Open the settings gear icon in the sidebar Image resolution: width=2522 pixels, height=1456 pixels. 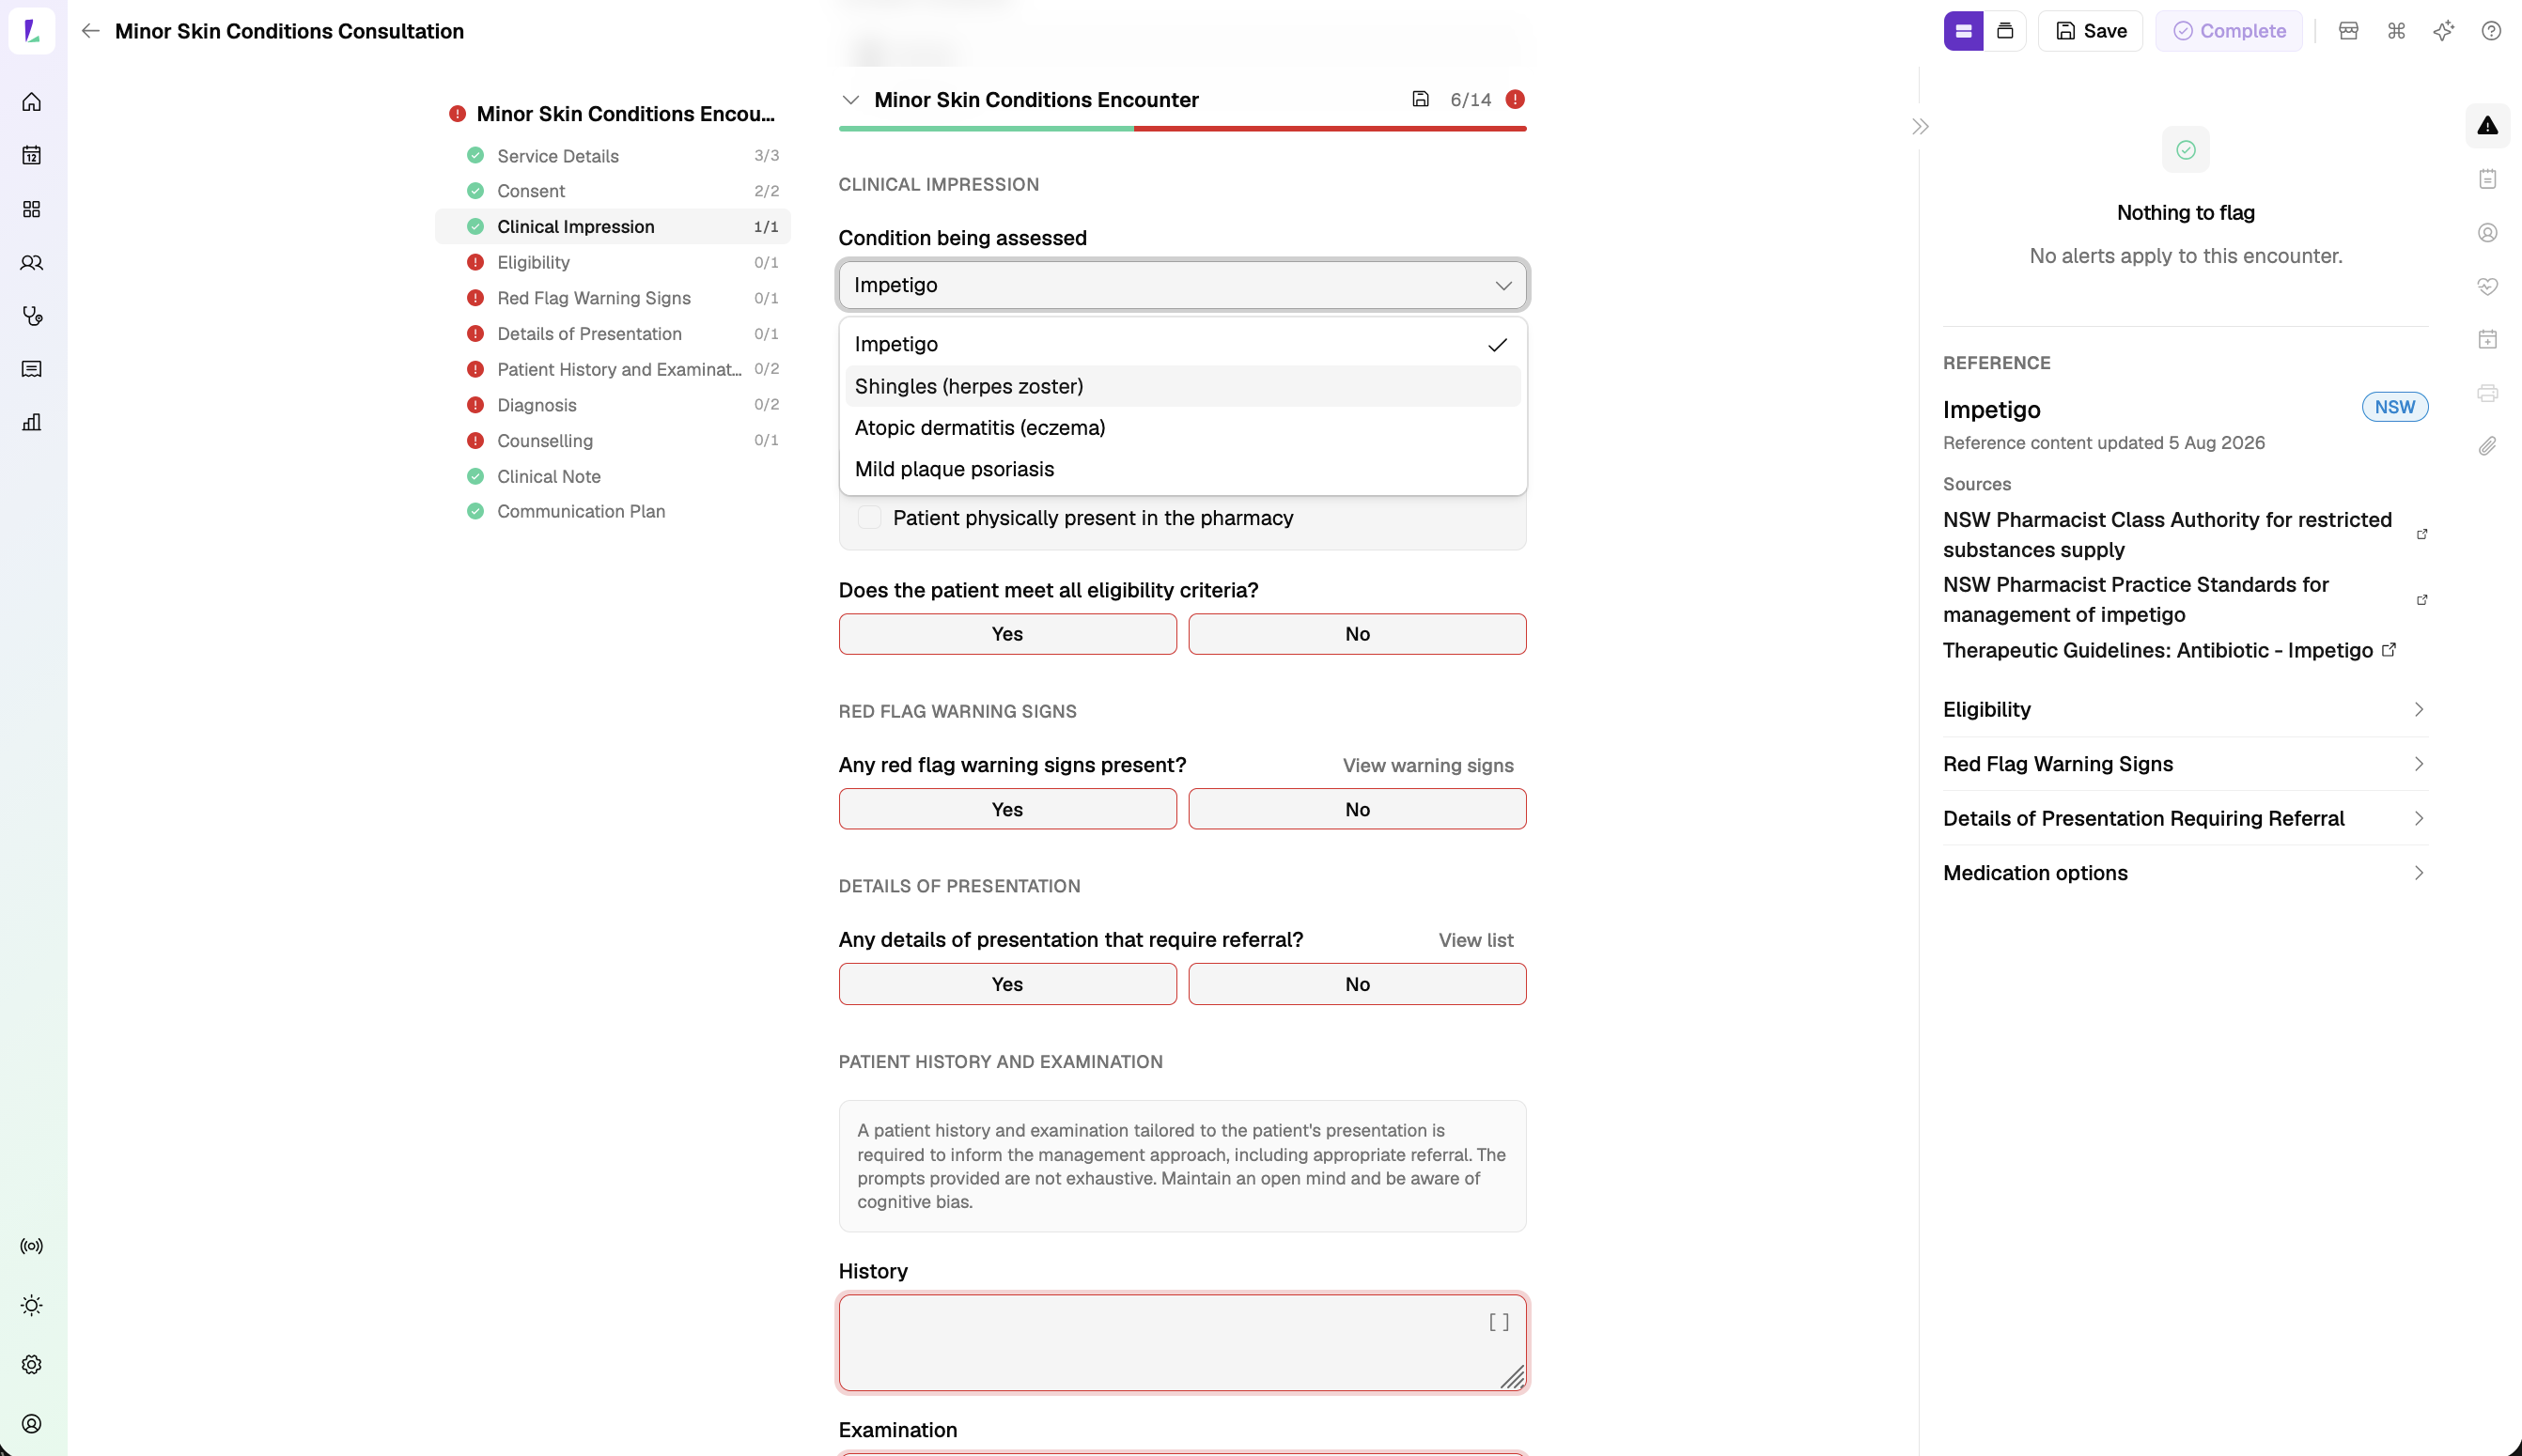tap(32, 1364)
